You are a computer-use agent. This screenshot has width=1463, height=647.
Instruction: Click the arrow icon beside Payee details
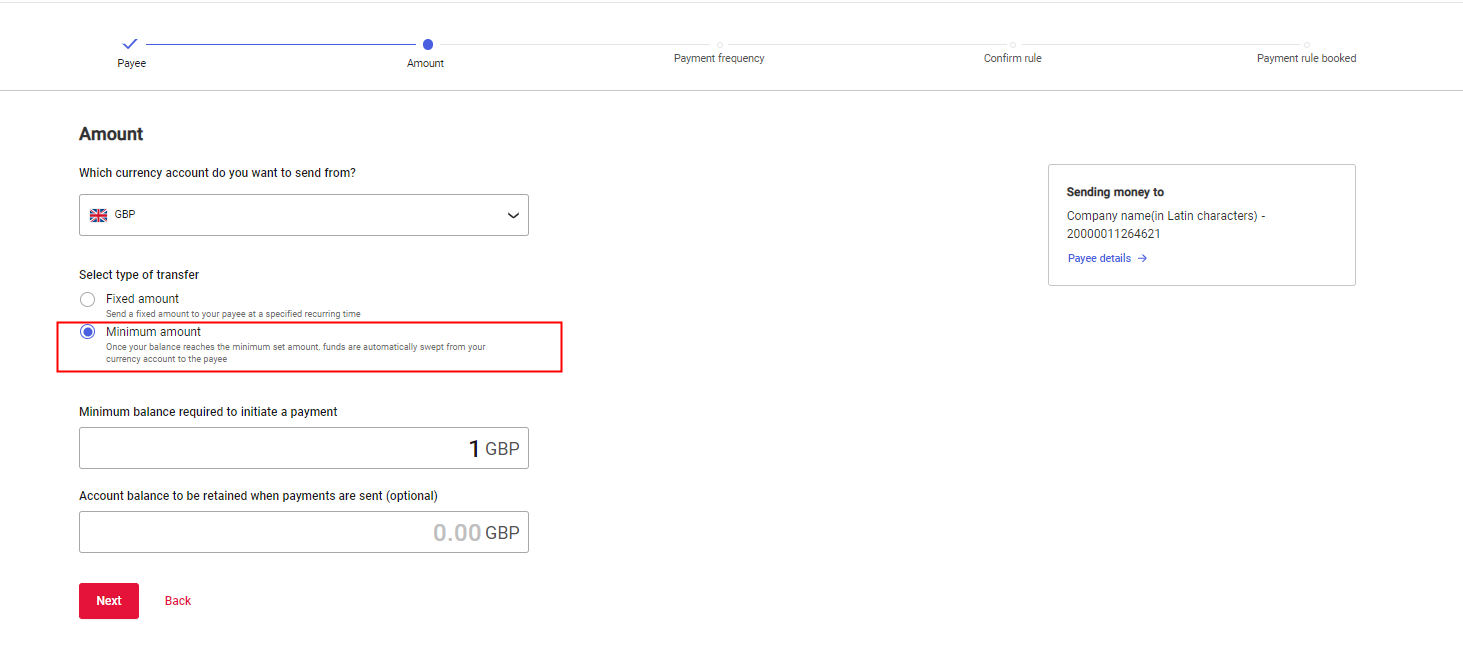(1142, 258)
